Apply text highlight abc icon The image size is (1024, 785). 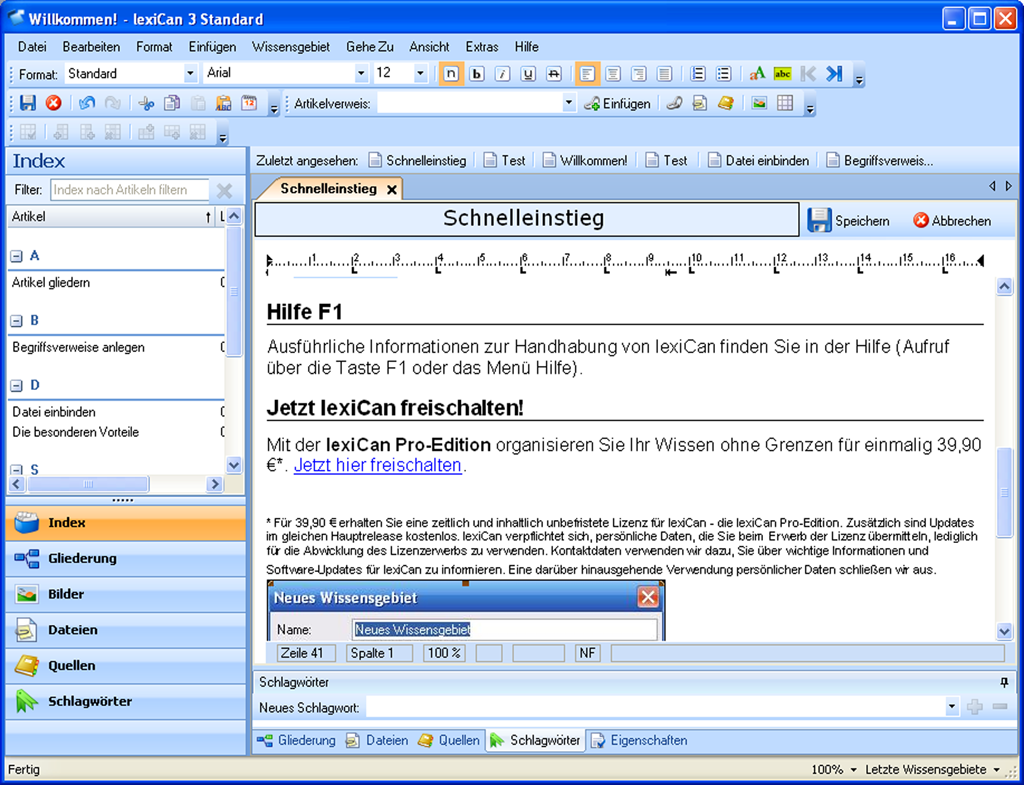click(x=782, y=74)
